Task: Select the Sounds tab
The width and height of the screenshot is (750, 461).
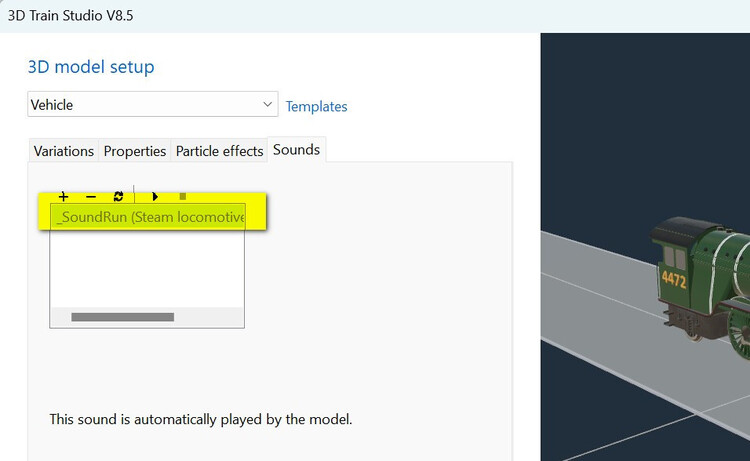Action: coord(297,150)
